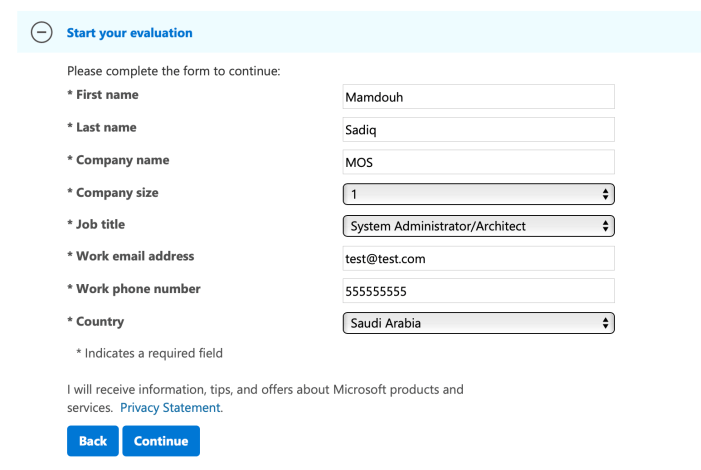The height and width of the screenshot is (470, 701).
Task: Select the Company name input containing MOS
Action: coord(478,162)
